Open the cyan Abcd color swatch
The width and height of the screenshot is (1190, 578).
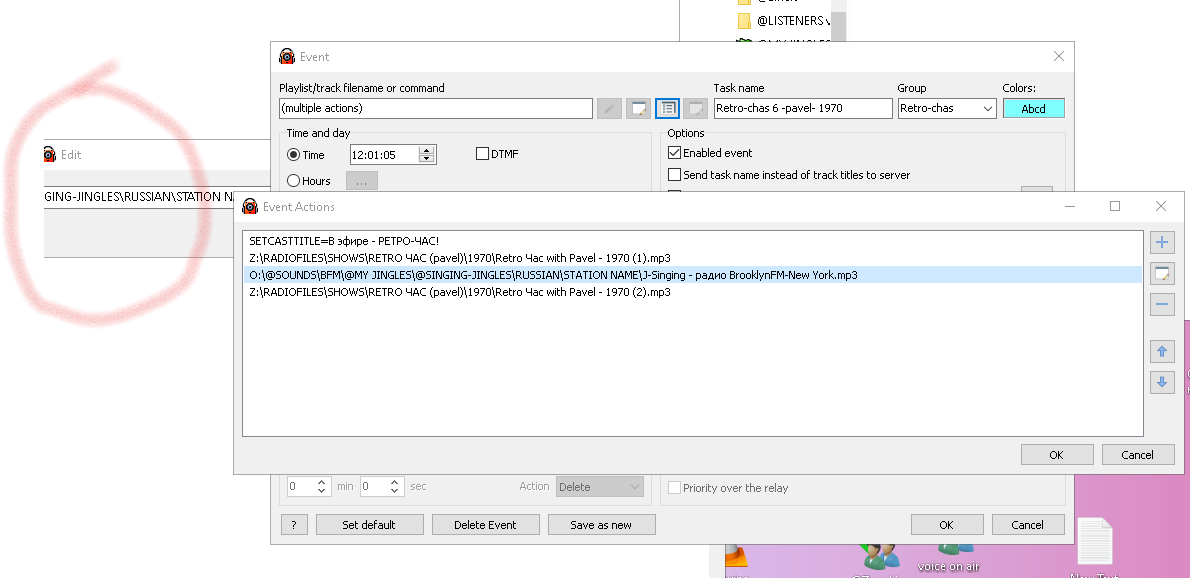point(1034,108)
